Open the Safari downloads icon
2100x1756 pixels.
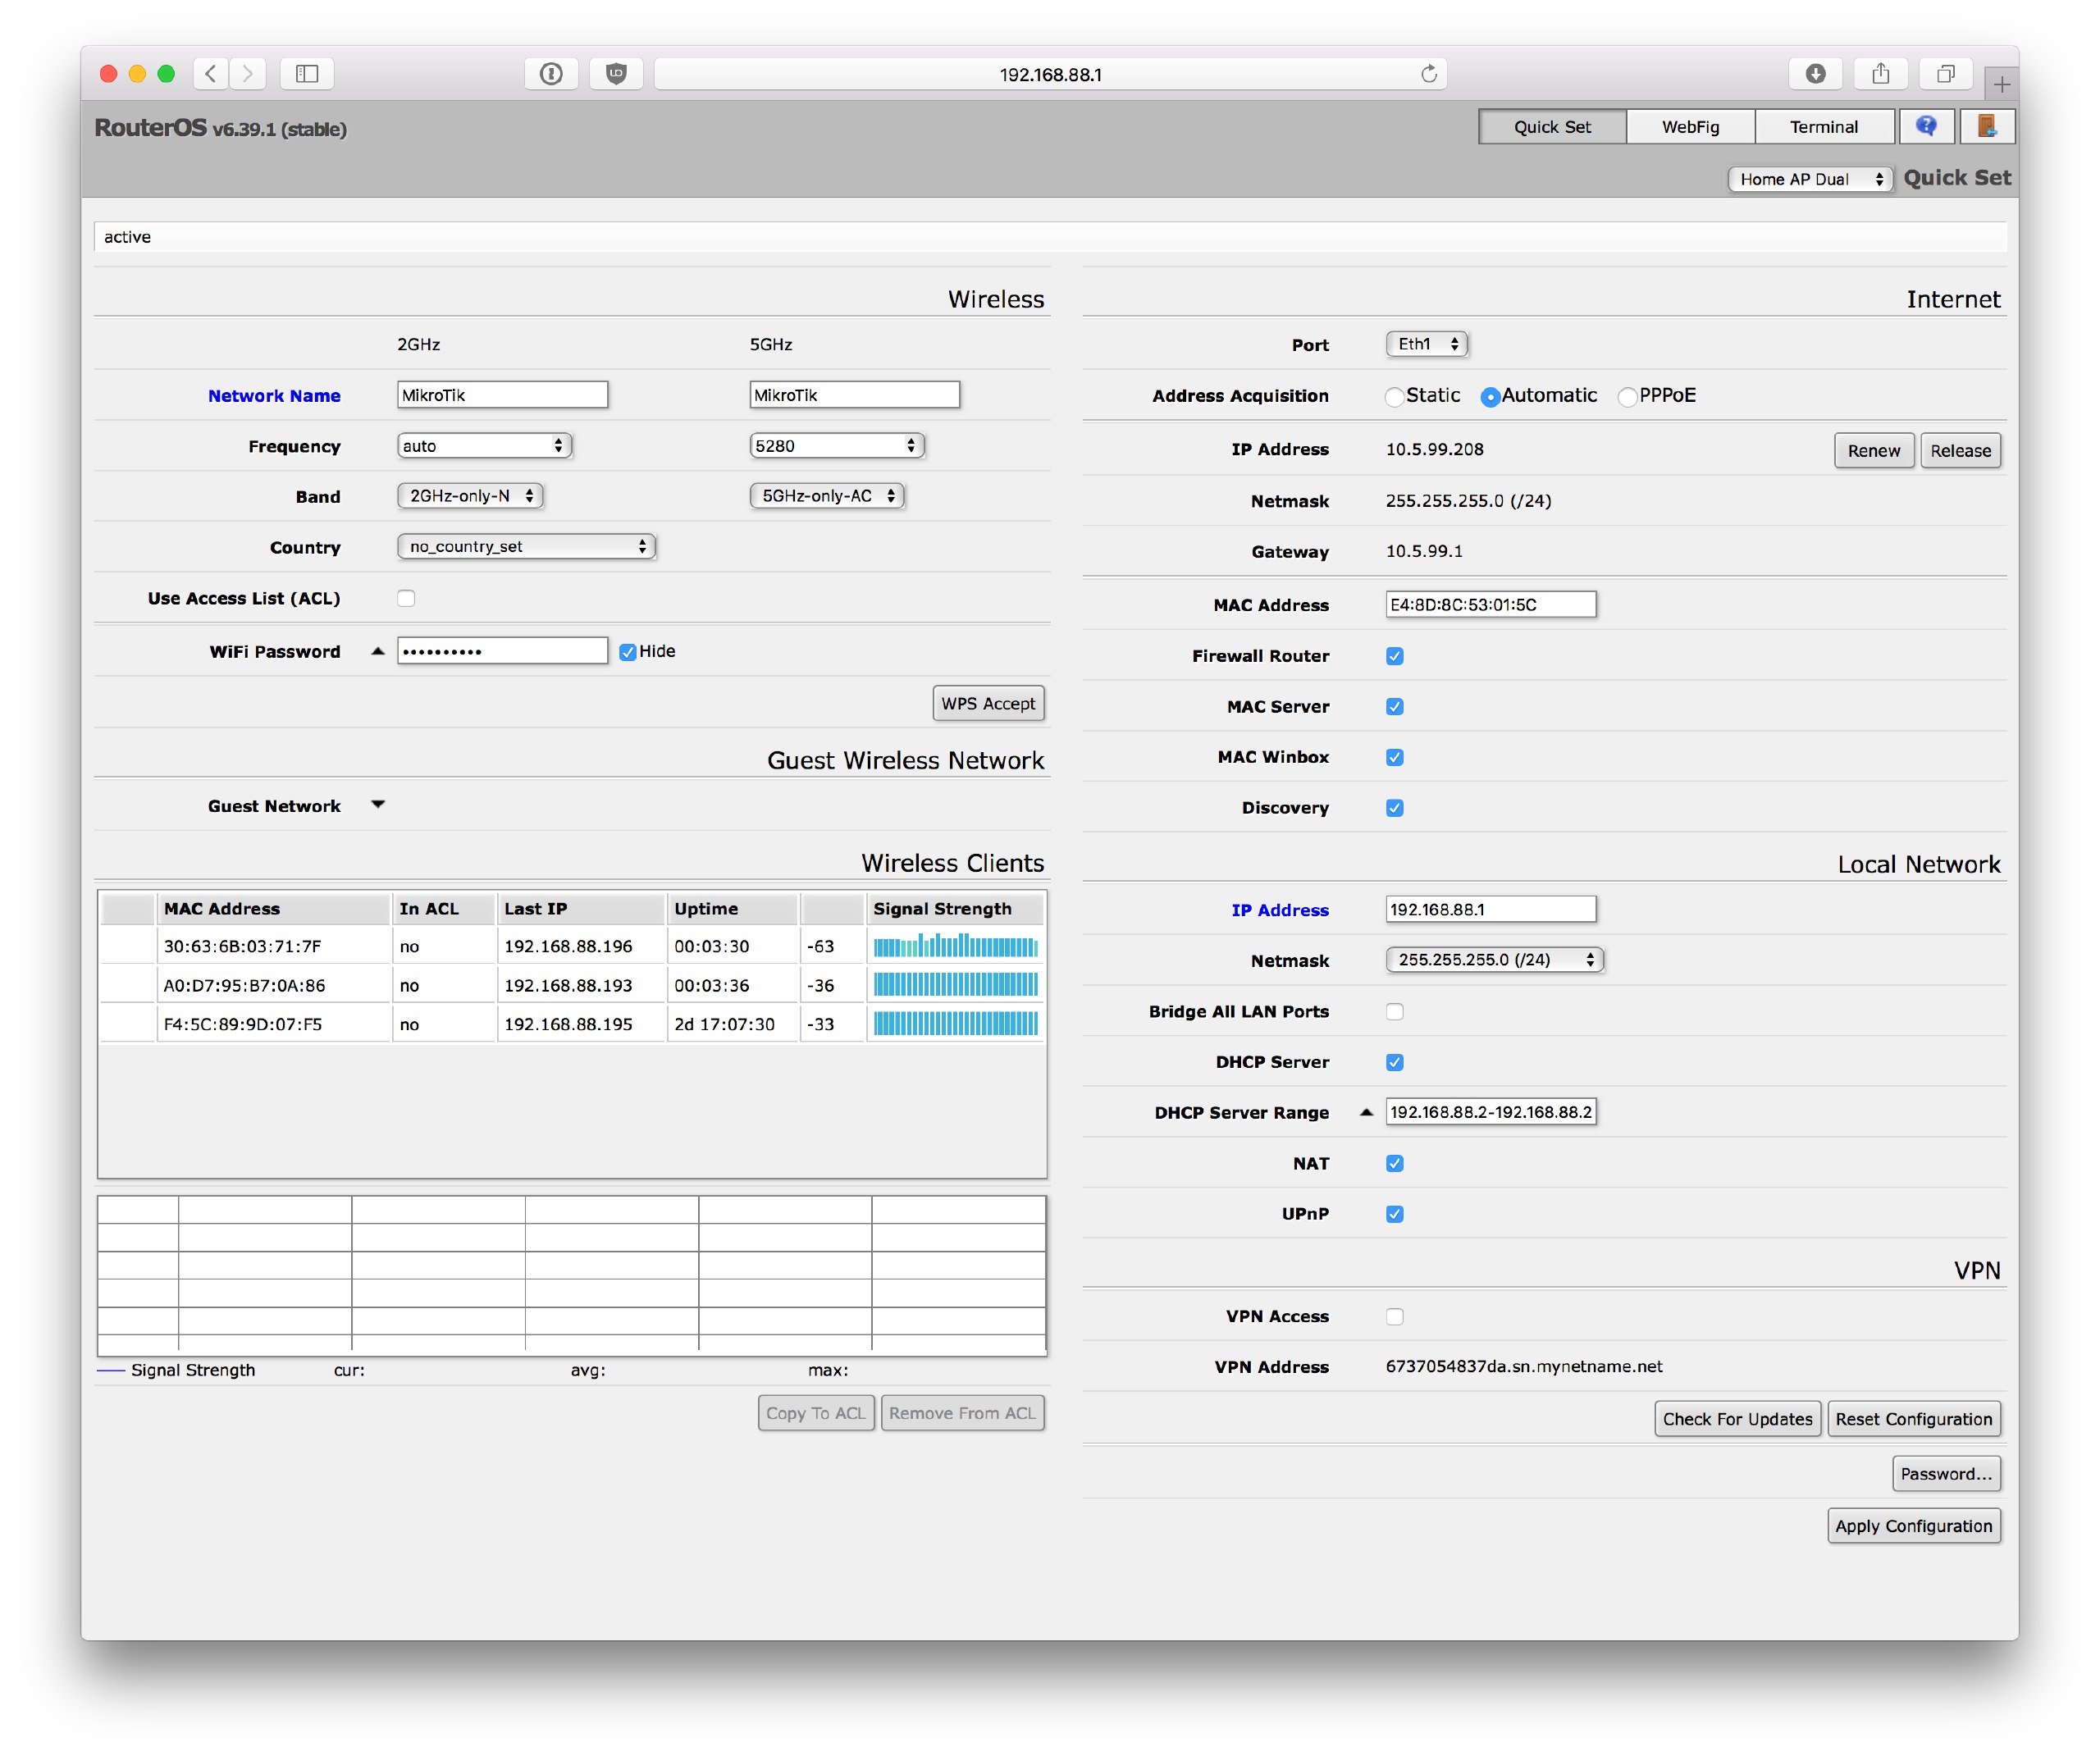click(1815, 74)
